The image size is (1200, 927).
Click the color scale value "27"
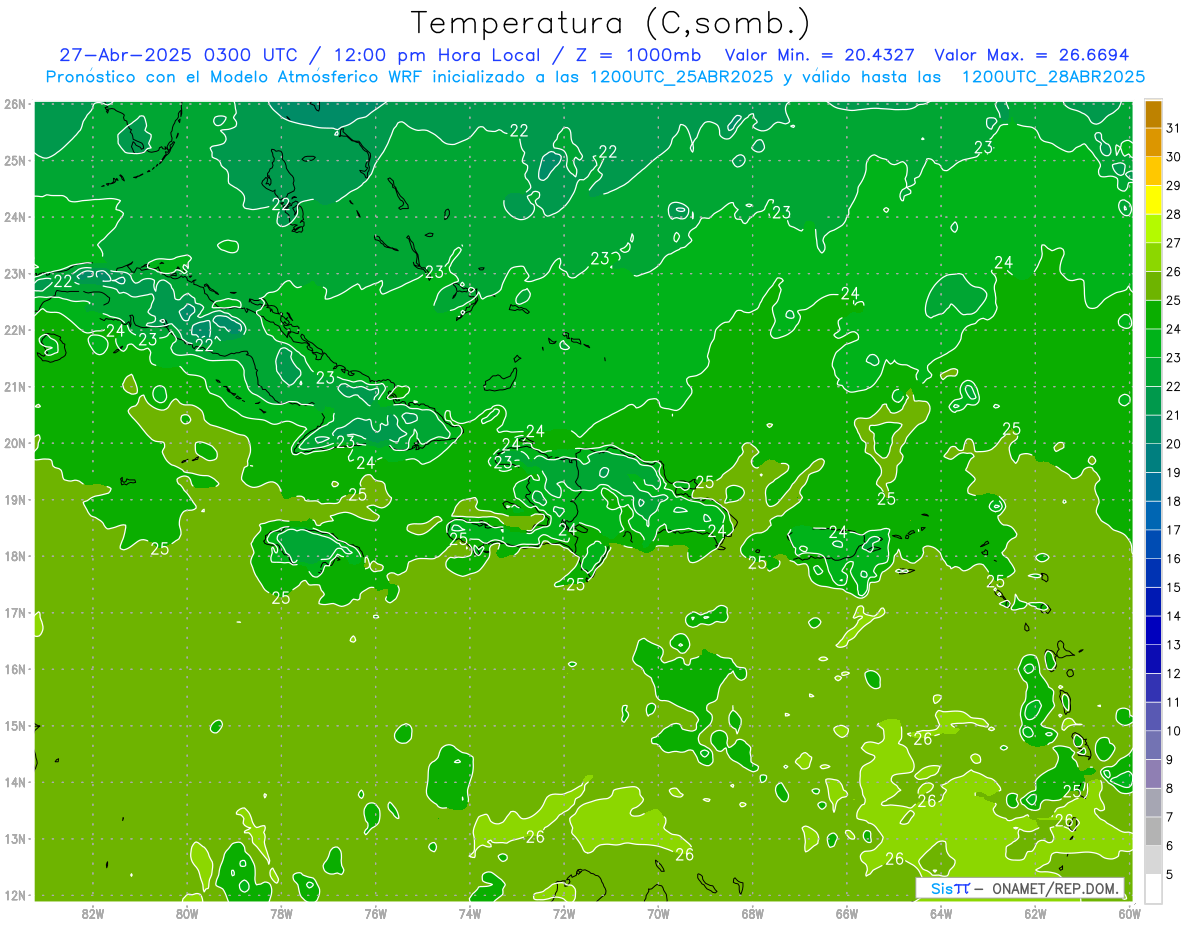[x=1174, y=243]
